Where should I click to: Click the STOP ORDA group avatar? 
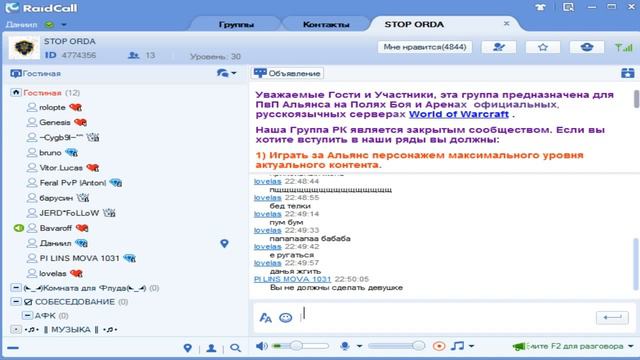[24, 48]
